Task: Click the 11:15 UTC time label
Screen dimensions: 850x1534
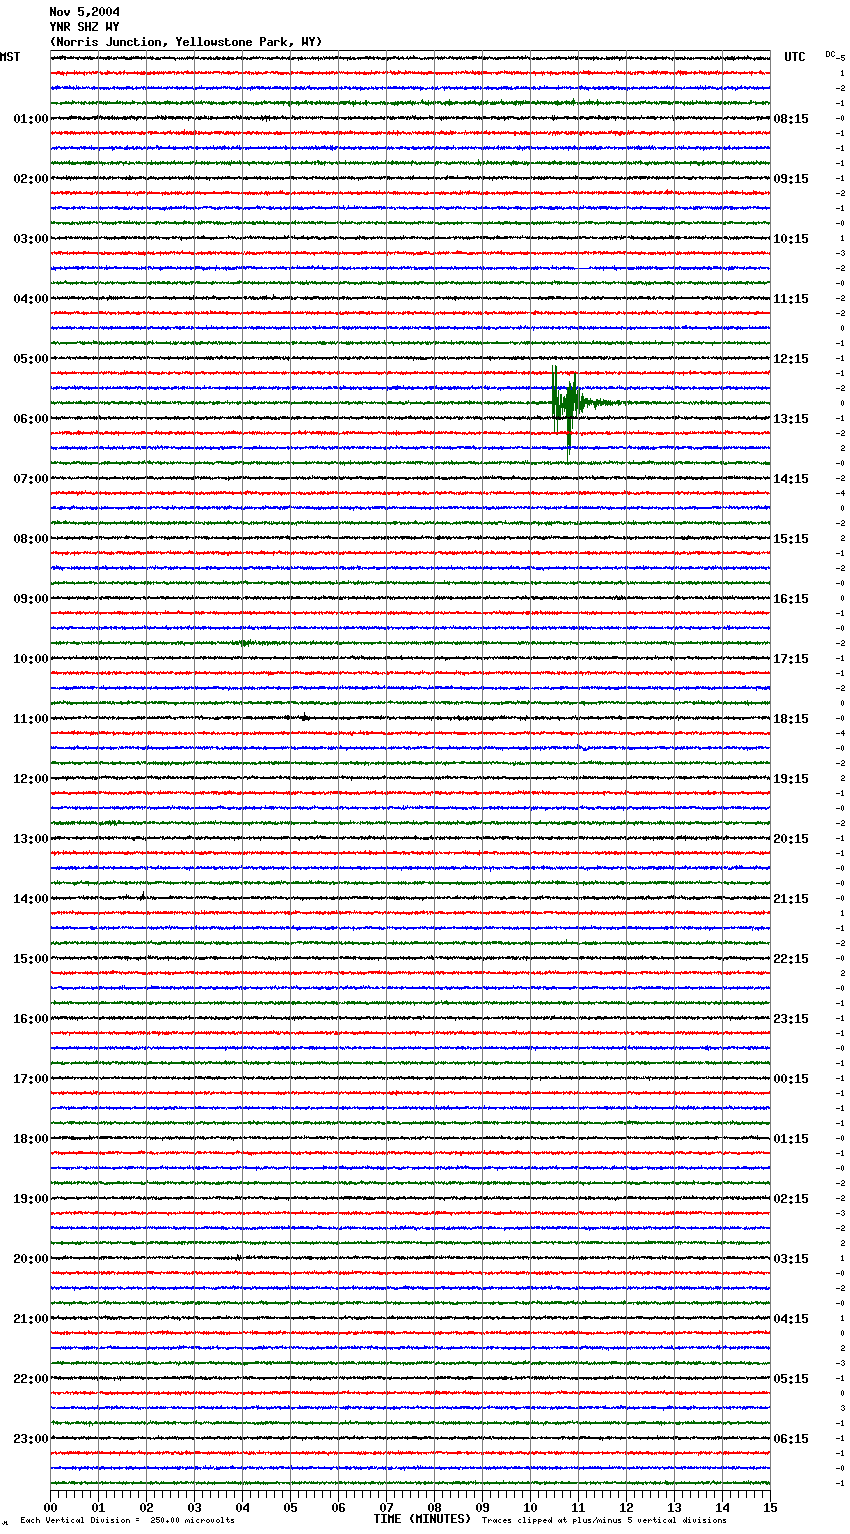Action: [791, 299]
